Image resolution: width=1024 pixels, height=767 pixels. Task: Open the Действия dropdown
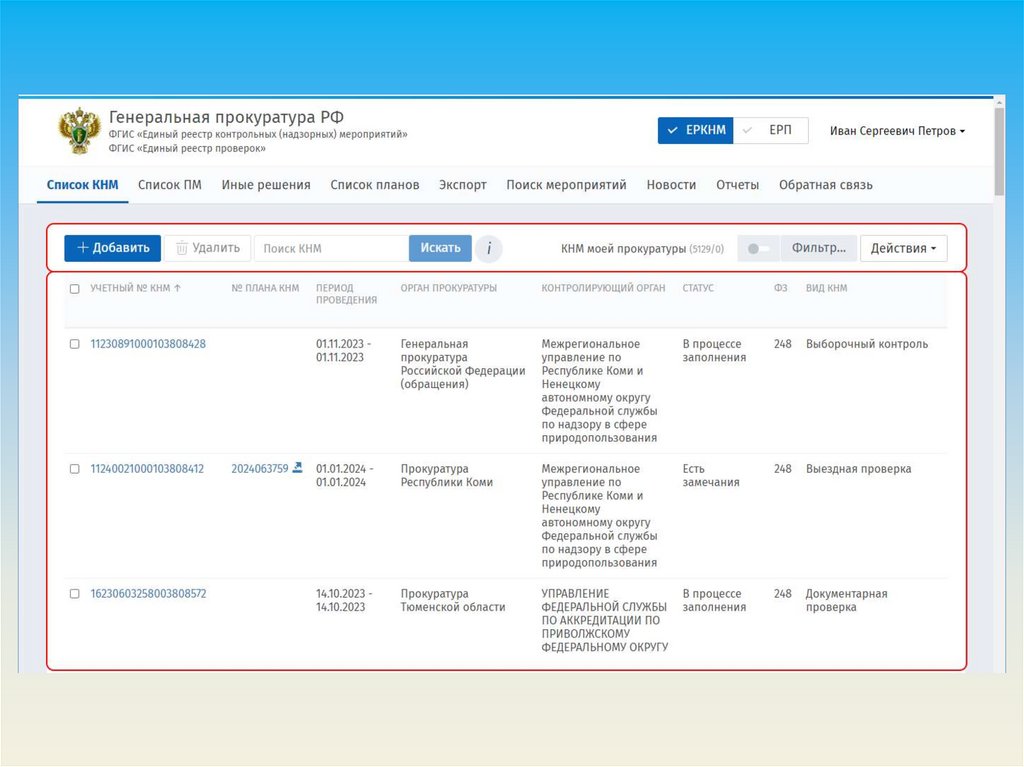click(x=903, y=249)
